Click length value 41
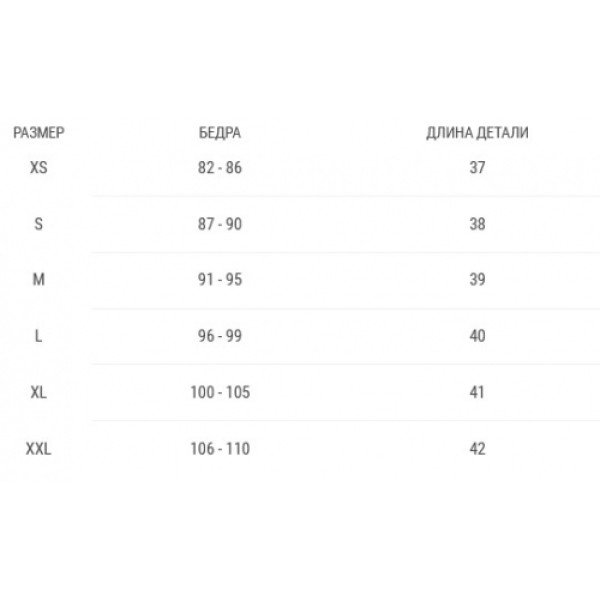 pyautogui.click(x=477, y=392)
